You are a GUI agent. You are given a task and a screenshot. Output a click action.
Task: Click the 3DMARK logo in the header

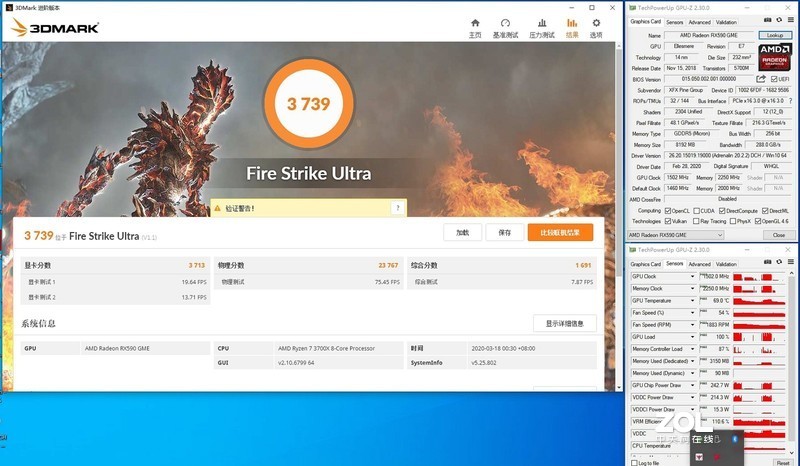(x=55, y=28)
